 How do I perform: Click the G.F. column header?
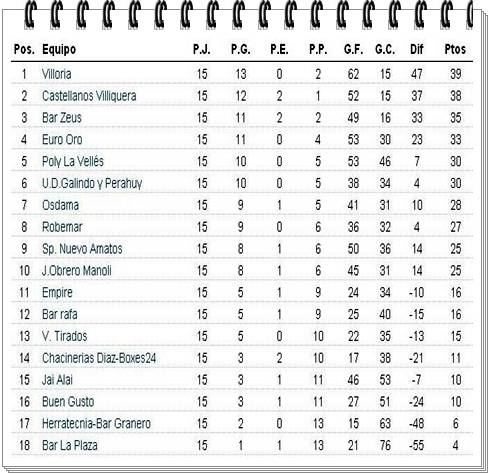click(x=353, y=49)
